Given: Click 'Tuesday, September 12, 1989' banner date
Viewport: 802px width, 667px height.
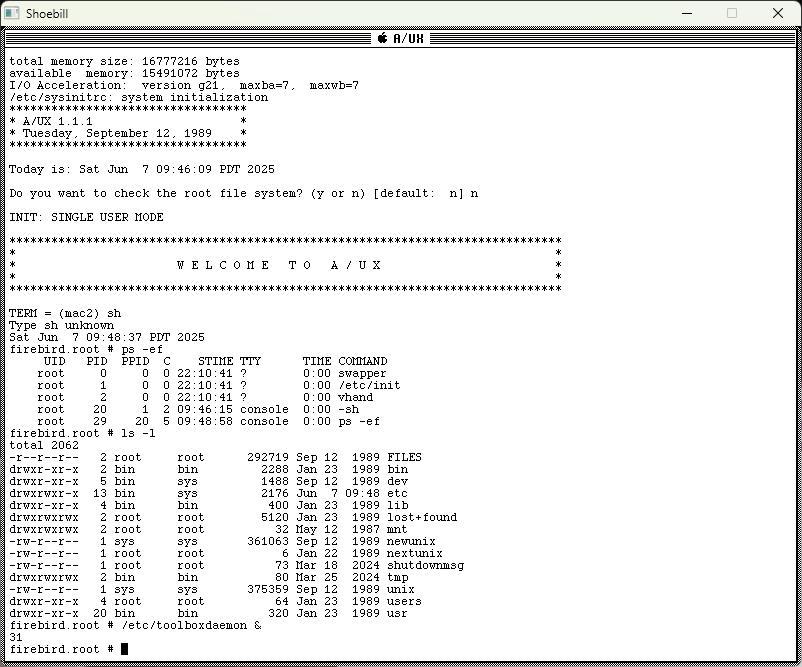Looking at the screenshot, I should pyautogui.click(x=117, y=134).
